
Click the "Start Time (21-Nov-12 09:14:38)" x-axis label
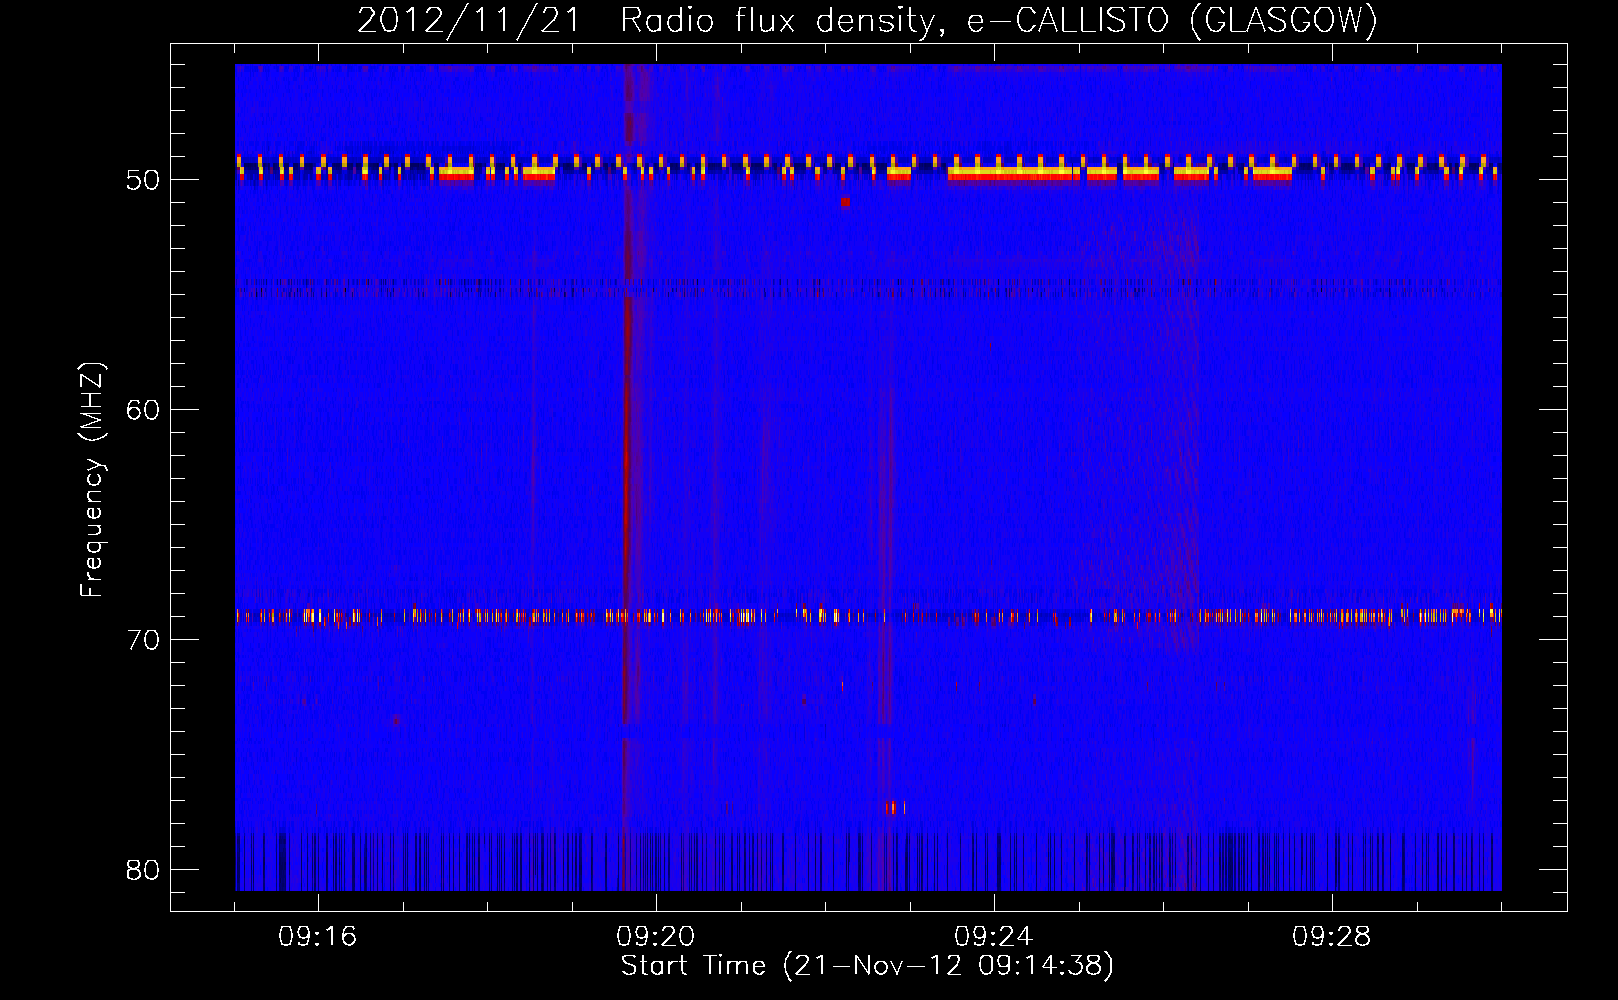click(x=867, y=966)
